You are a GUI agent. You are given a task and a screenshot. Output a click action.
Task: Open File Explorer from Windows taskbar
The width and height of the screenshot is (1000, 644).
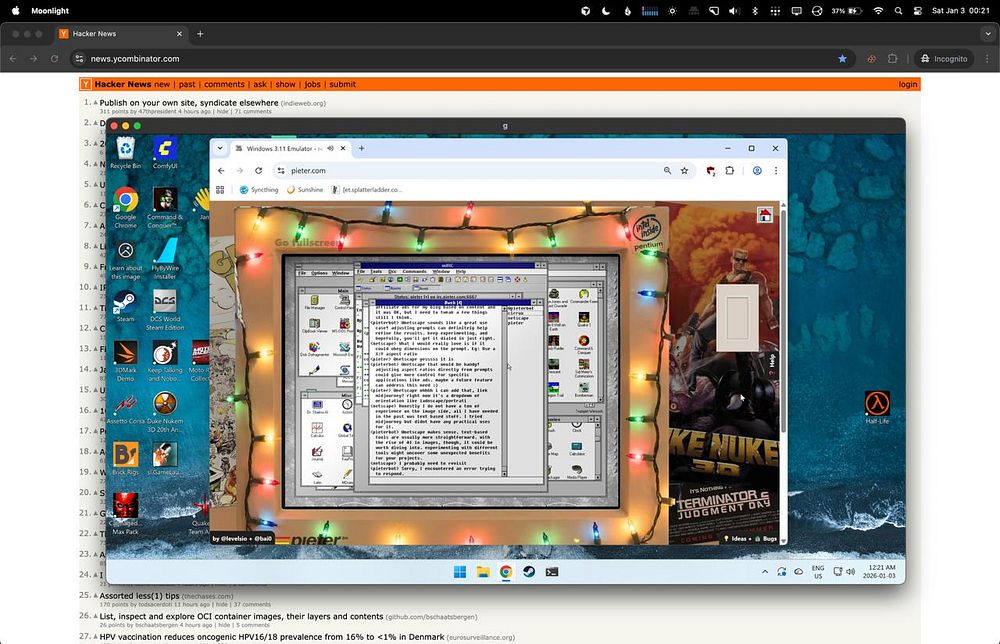(x=483, y=572)
